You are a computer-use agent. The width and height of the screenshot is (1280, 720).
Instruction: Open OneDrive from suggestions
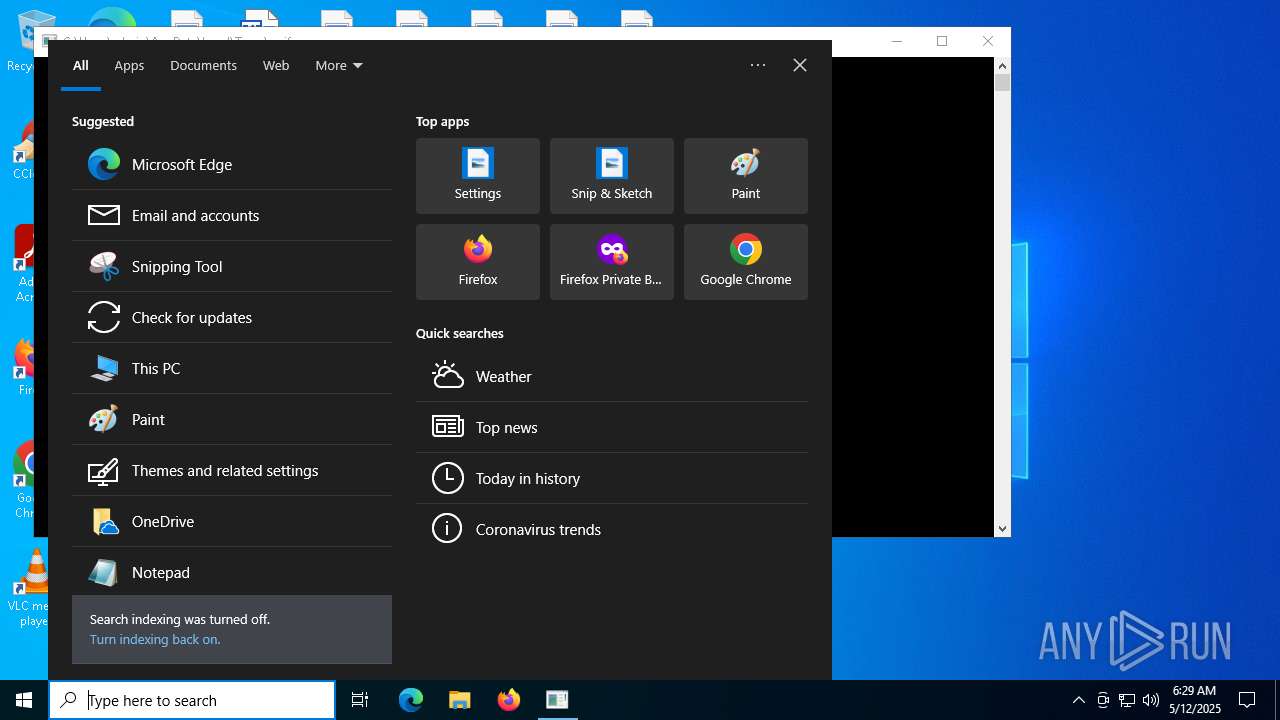pyautogui.click(x=232, y=521)
